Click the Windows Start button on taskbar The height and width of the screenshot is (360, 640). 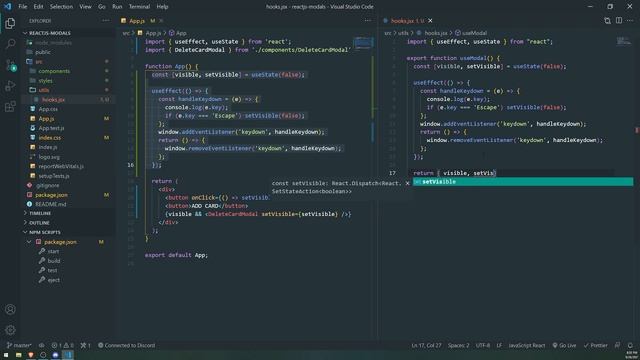[x=6, y=355]
